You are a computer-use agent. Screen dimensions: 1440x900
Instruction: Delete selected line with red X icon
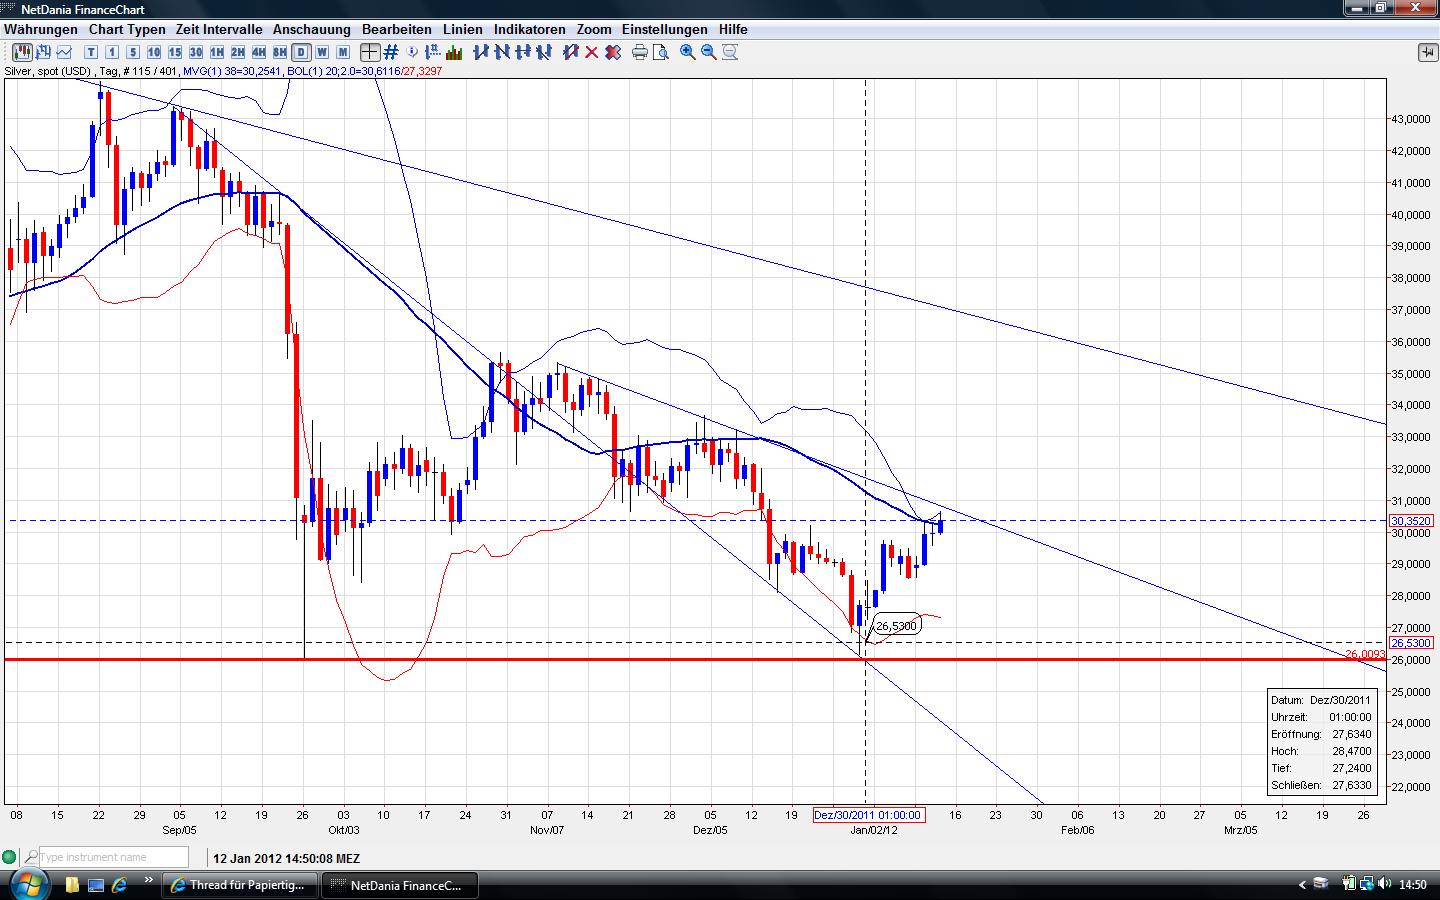pos(591,52)
